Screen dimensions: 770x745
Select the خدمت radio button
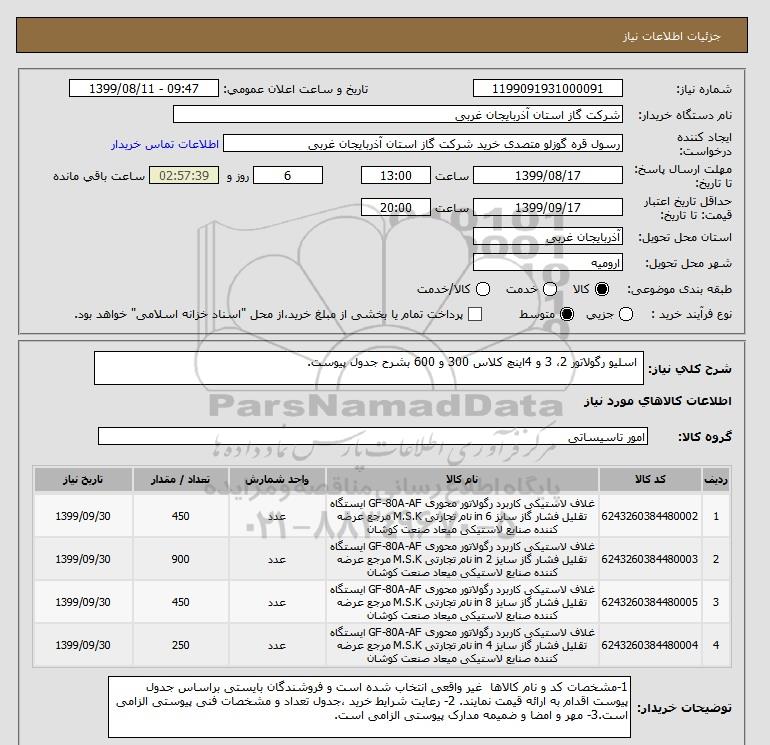coord(550,289)
